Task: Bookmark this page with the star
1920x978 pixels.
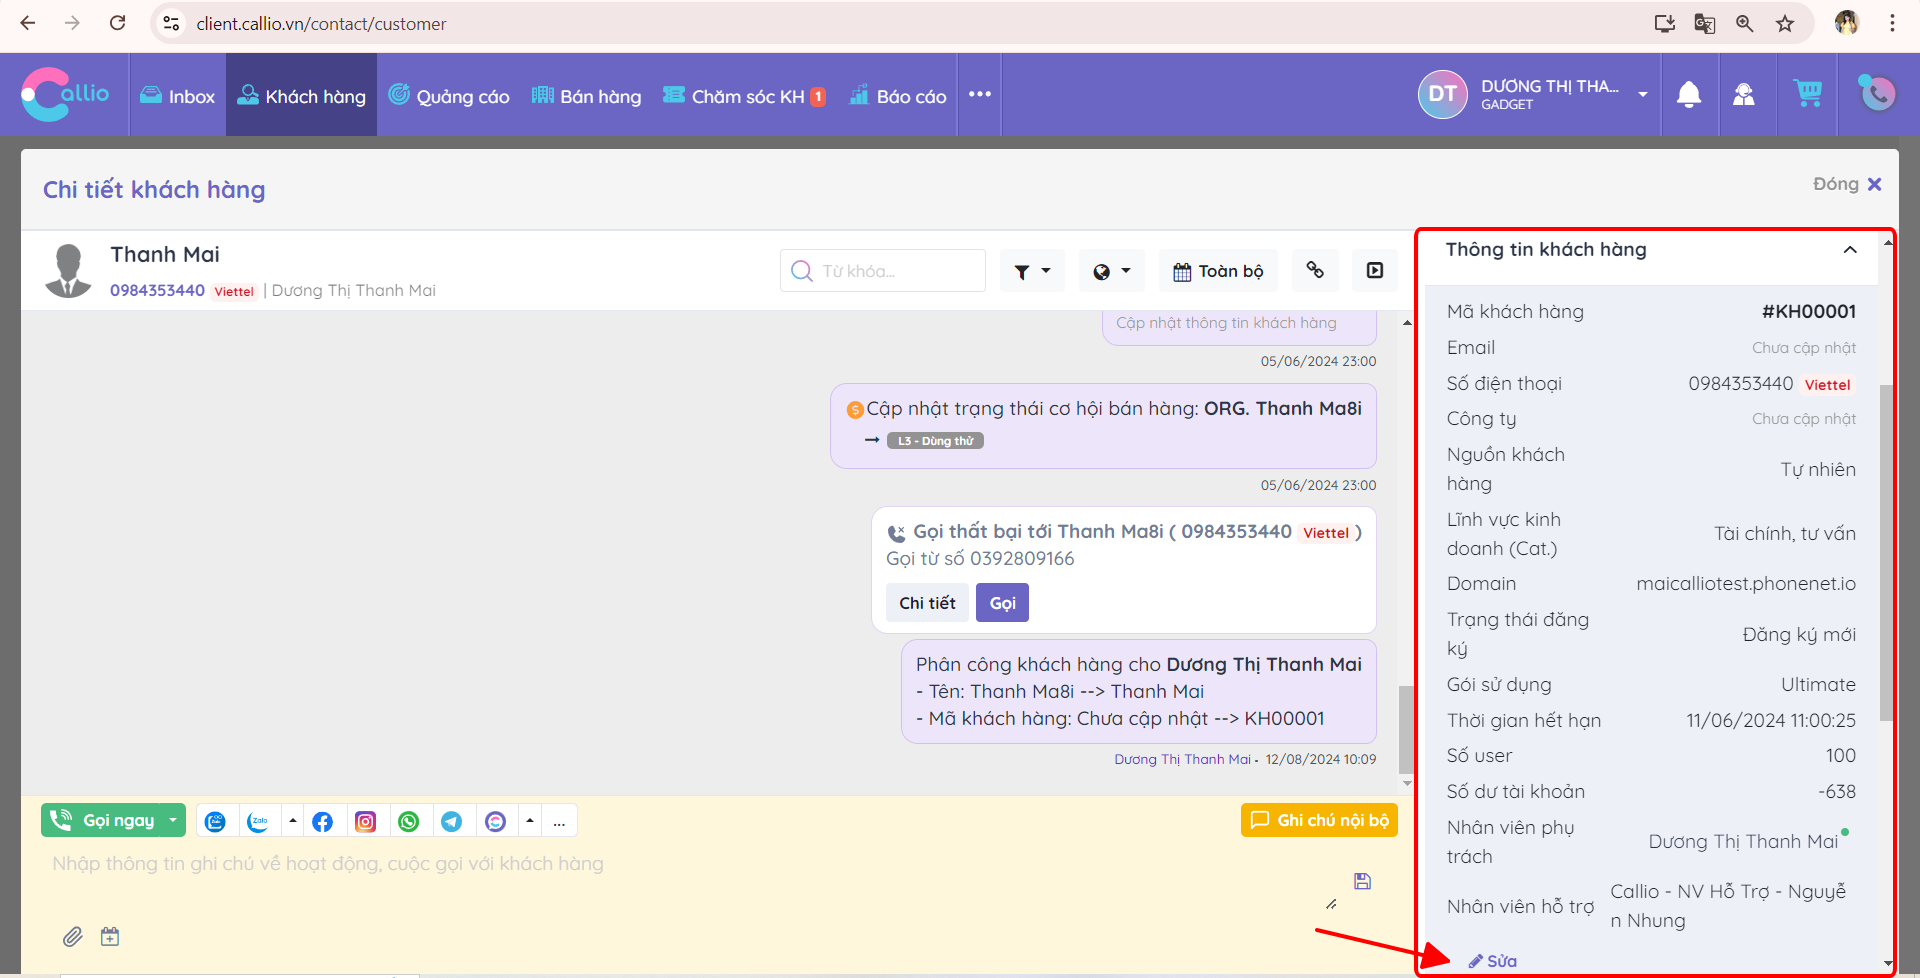Action: (x=1785, y=23)
